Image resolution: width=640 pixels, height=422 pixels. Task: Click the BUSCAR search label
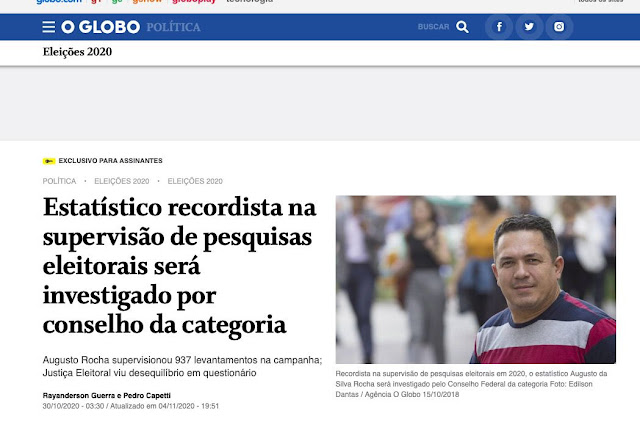(x=433, y=27)
